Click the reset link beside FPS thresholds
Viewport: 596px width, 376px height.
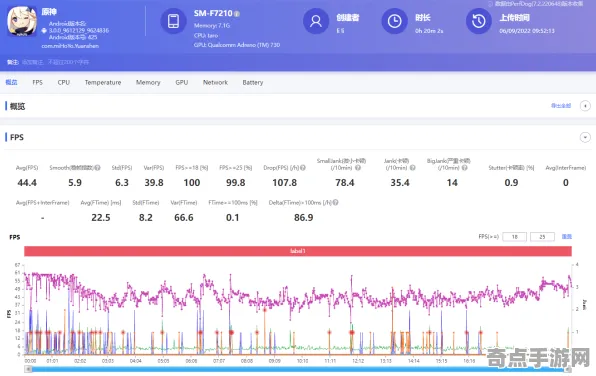click(x=567, y=236)
